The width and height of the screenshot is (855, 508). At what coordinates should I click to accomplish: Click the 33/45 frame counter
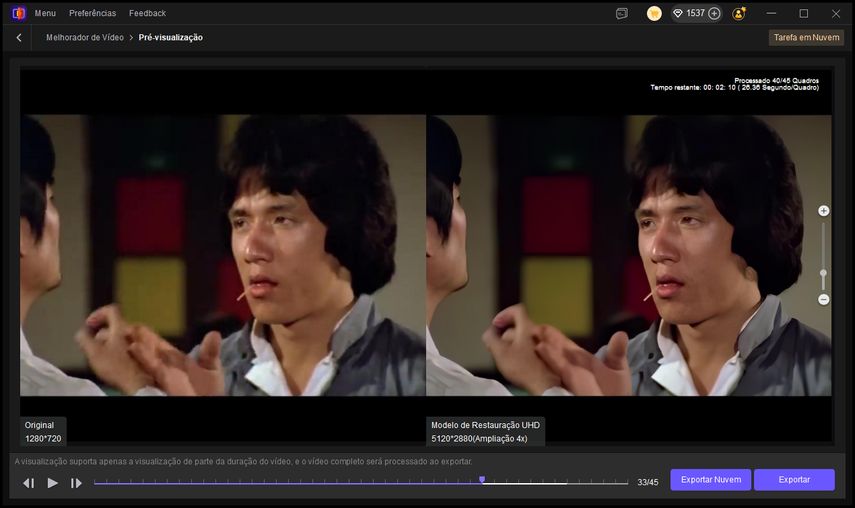pos(648,482)
